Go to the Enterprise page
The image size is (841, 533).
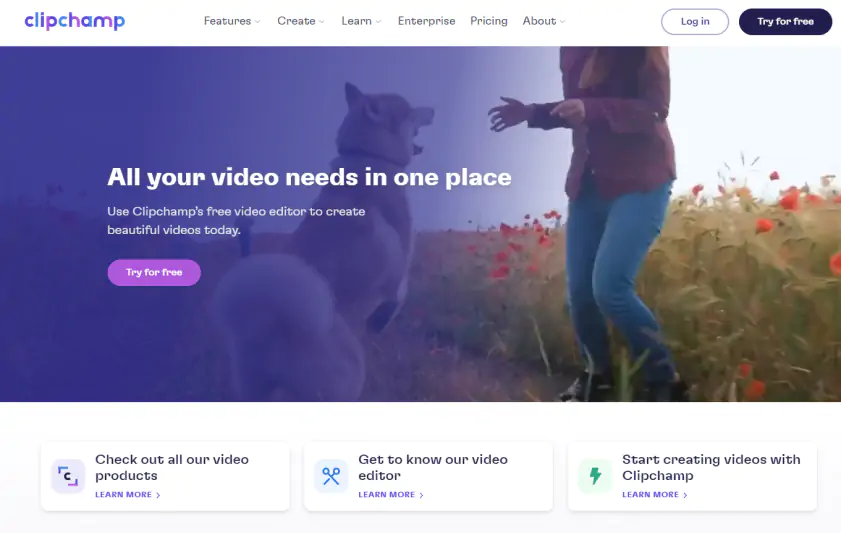pos(426,21)
